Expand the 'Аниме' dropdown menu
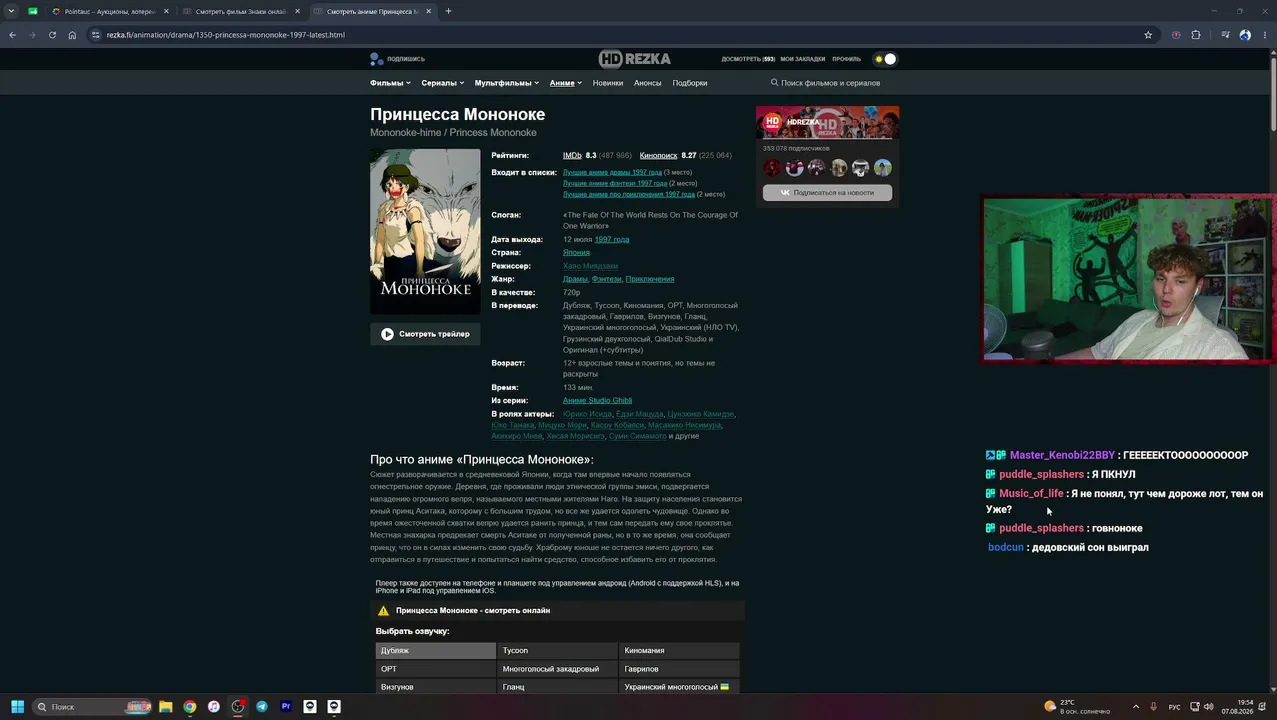Screen dimensions: 1277x720 566,83
